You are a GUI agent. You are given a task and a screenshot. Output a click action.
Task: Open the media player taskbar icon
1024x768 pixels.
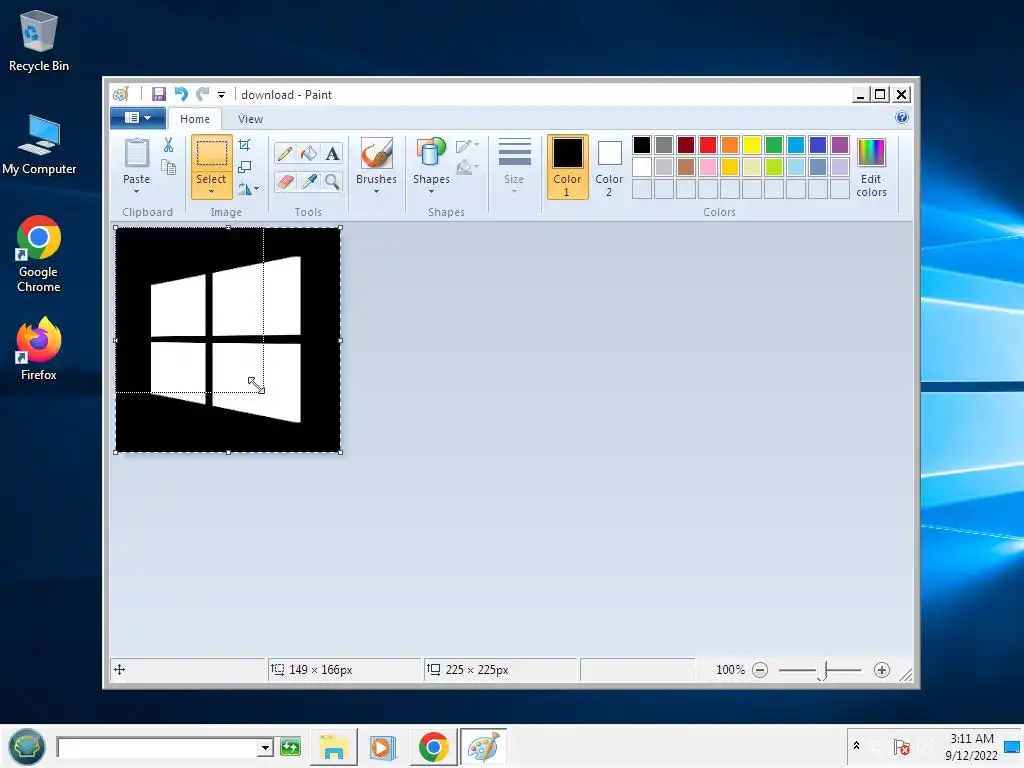pyautogui.click(x=383, y=747)
